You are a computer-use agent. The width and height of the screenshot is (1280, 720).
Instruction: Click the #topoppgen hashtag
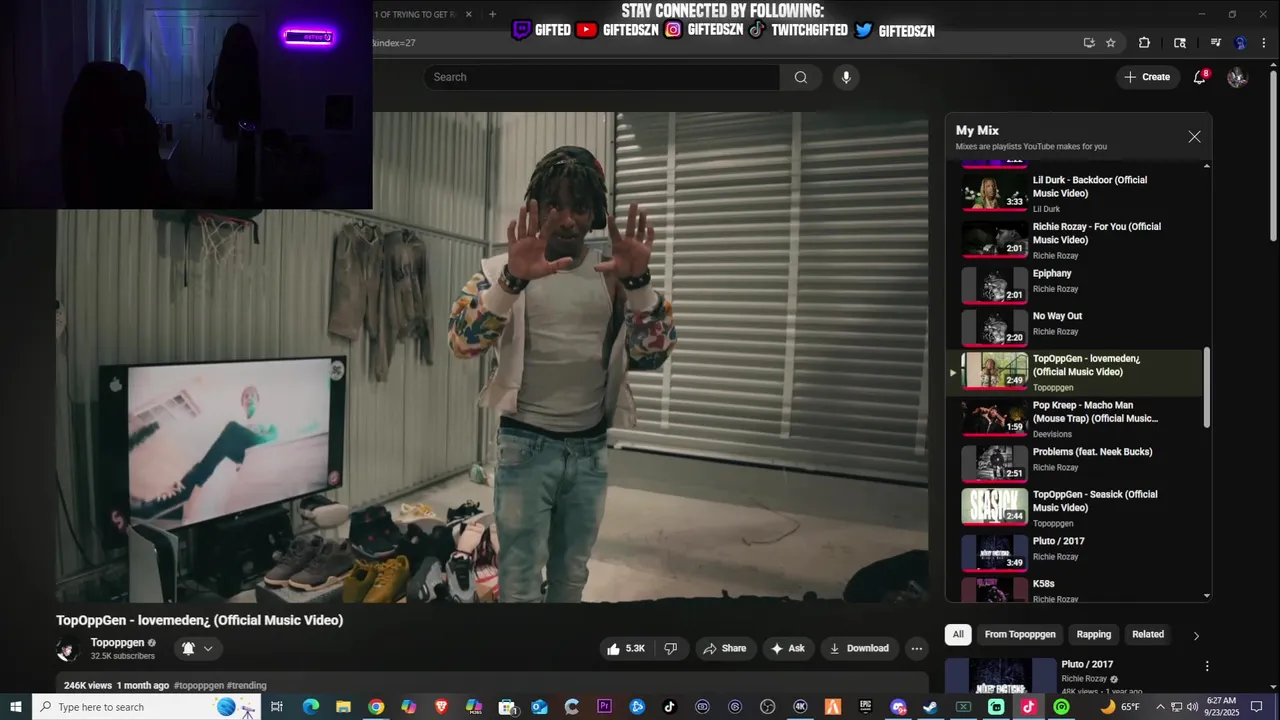coord(198,685)
